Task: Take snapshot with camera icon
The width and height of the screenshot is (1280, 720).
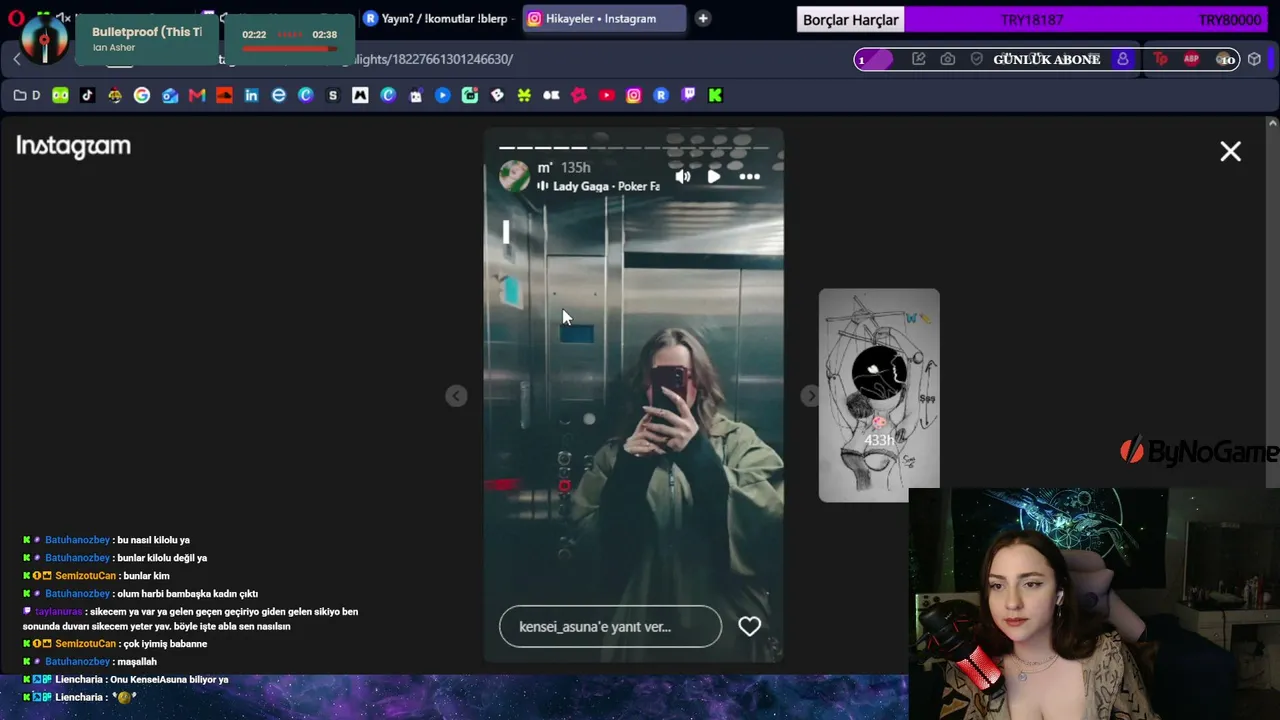Action: point(947,59)
